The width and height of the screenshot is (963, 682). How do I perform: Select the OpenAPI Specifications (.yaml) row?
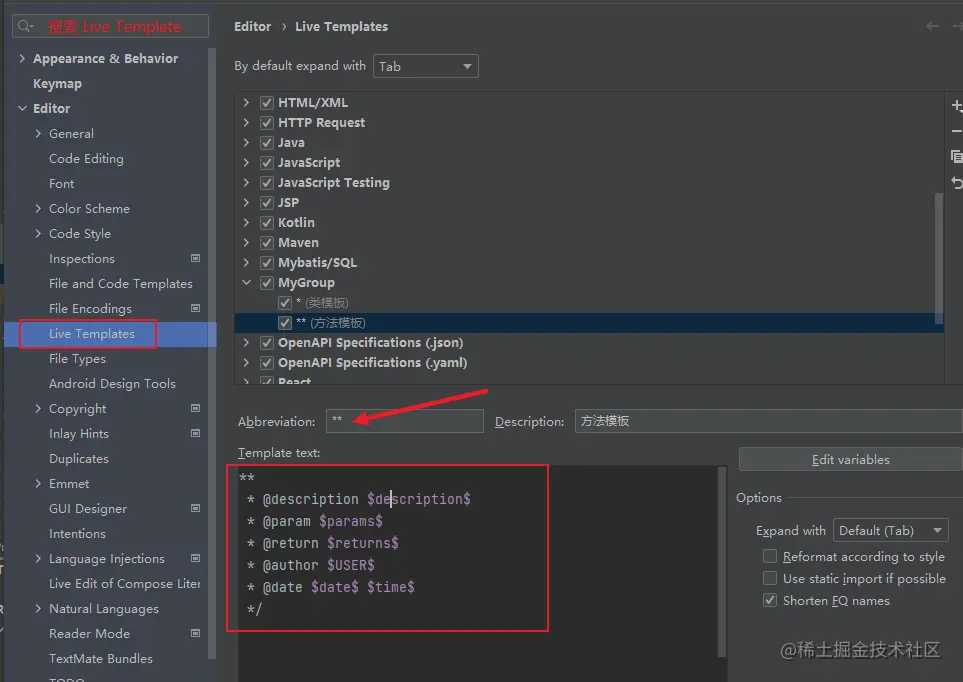click(x=589, y=363)
